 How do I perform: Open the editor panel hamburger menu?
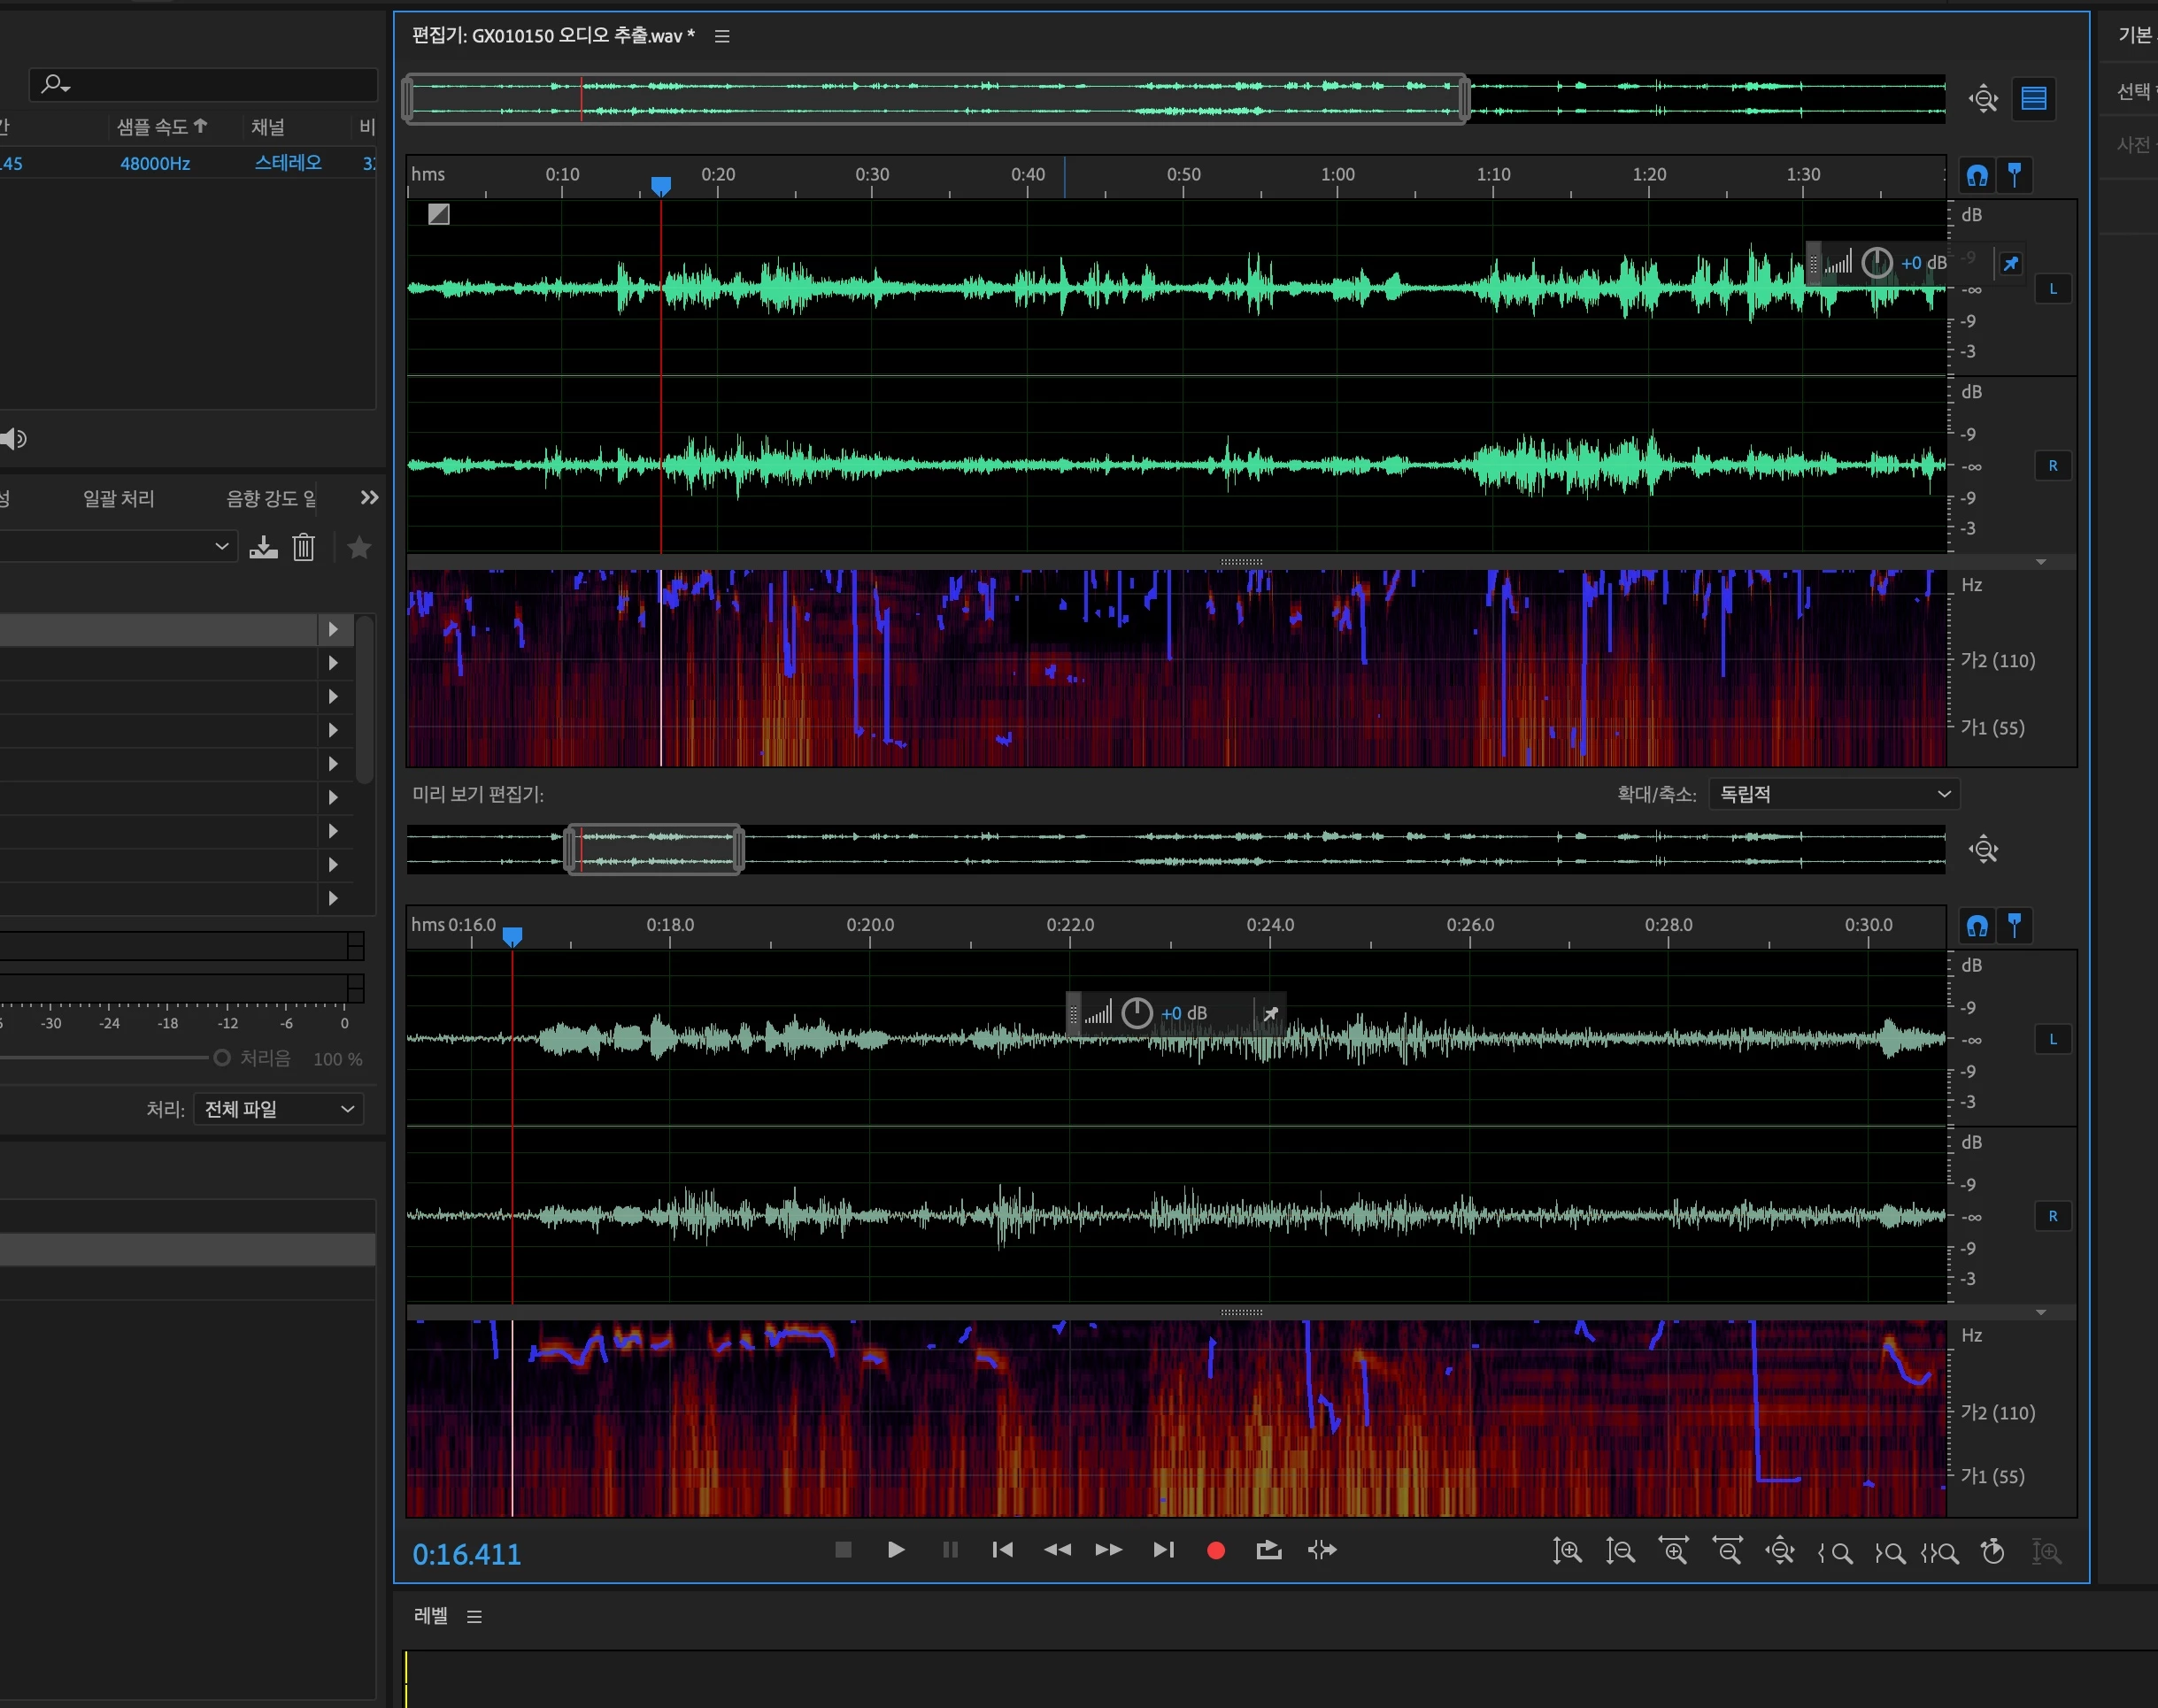pyautogui.click(x=722, y=36)
